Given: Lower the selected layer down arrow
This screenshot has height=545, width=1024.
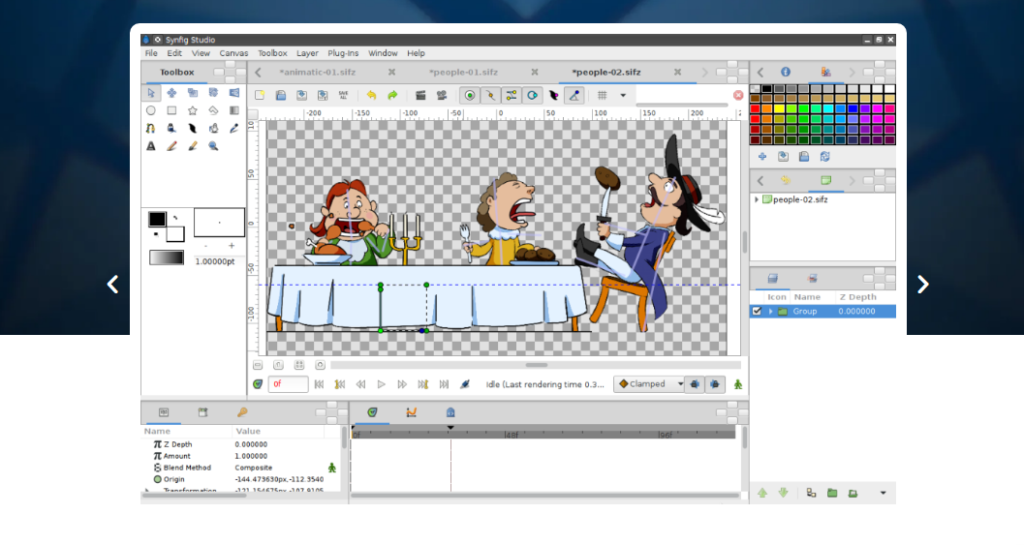Looking at the screenshot, I should 783,493.
